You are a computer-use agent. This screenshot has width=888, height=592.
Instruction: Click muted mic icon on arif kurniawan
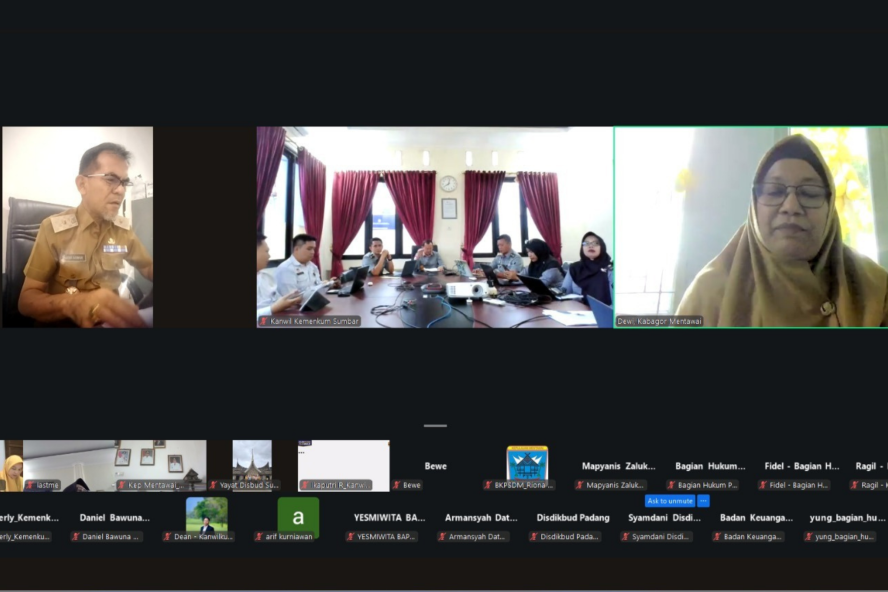coord(260,537)
